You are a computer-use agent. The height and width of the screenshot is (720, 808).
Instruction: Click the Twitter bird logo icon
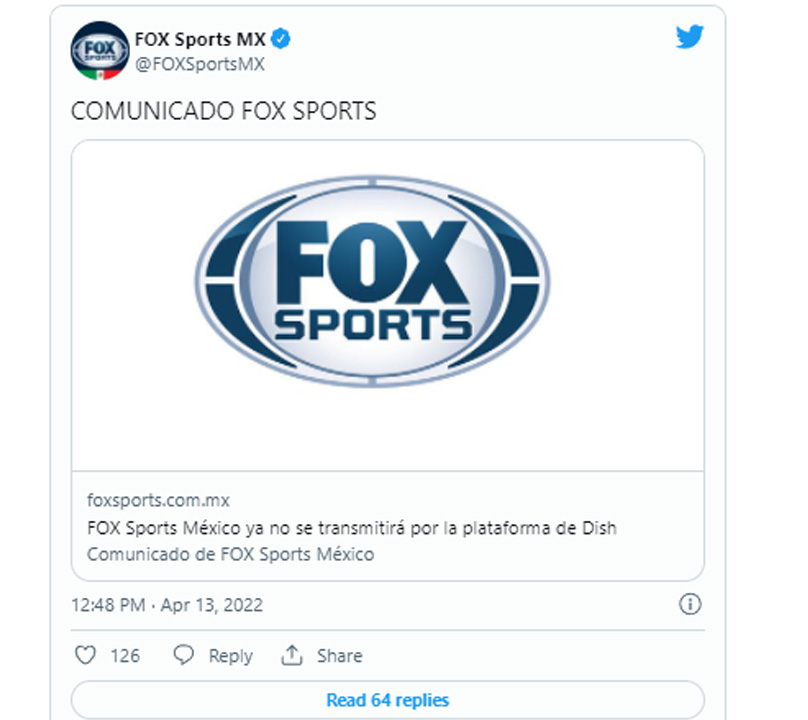(689, 37)
